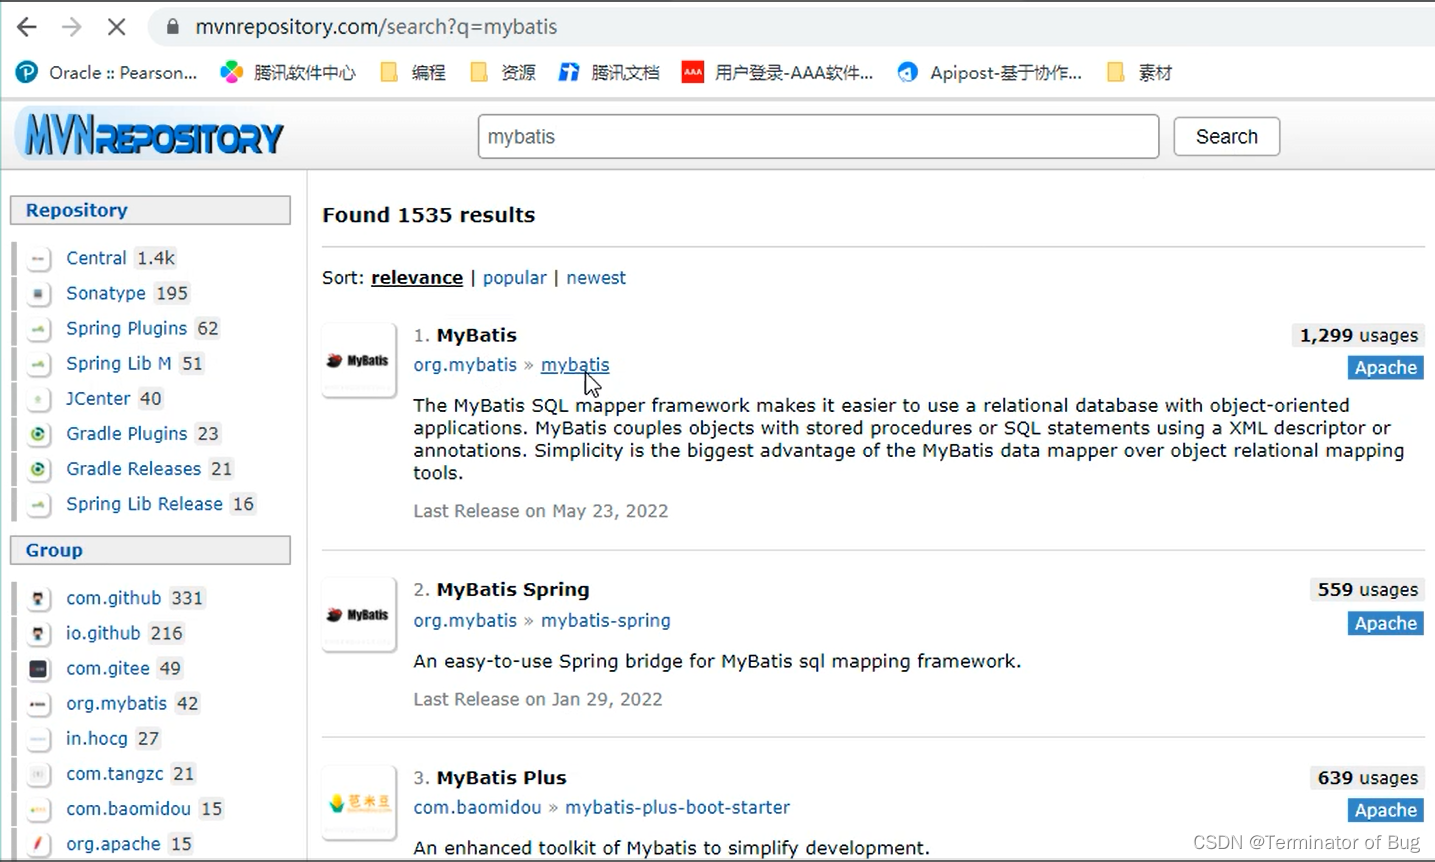The width and height of the screenshot is (1435, 862).
Task: Click the org.mybatis group icon in sidebar
Action: (x=38, y=704)
